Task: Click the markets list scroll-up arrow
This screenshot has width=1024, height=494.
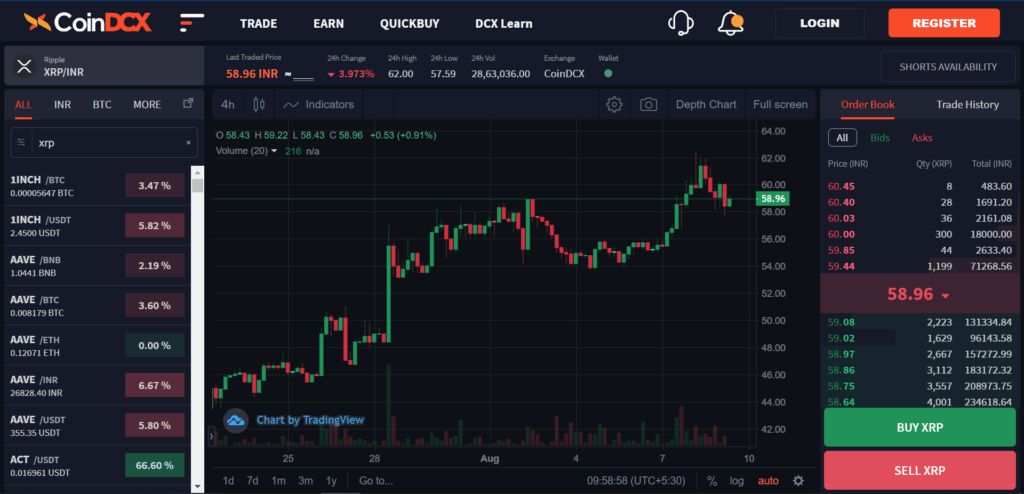Action: 197,172
